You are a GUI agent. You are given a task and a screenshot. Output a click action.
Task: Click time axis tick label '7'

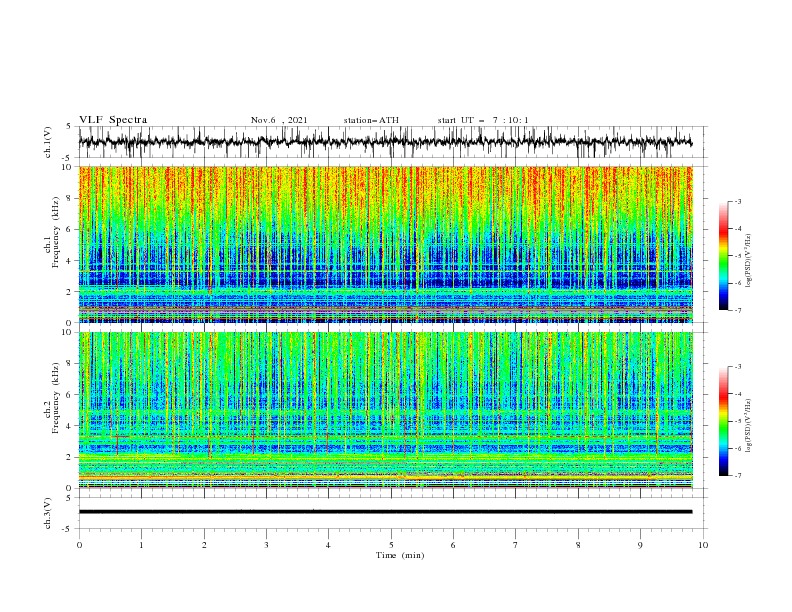[516, 545]
